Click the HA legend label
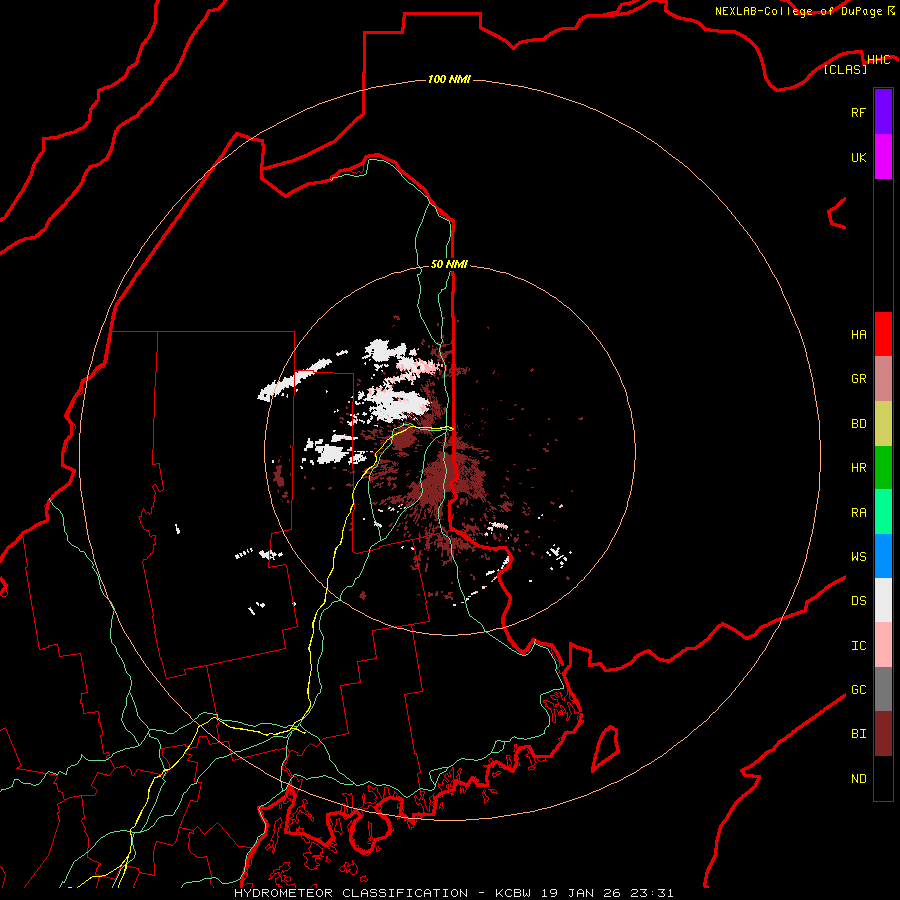This screenshot has height=900, width=900. [x=858, y=334]
